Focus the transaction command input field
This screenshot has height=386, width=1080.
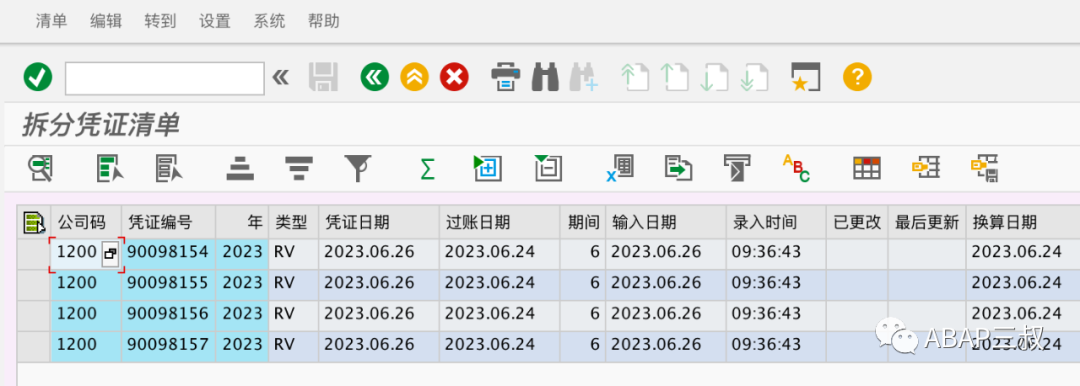click(165, 78)
